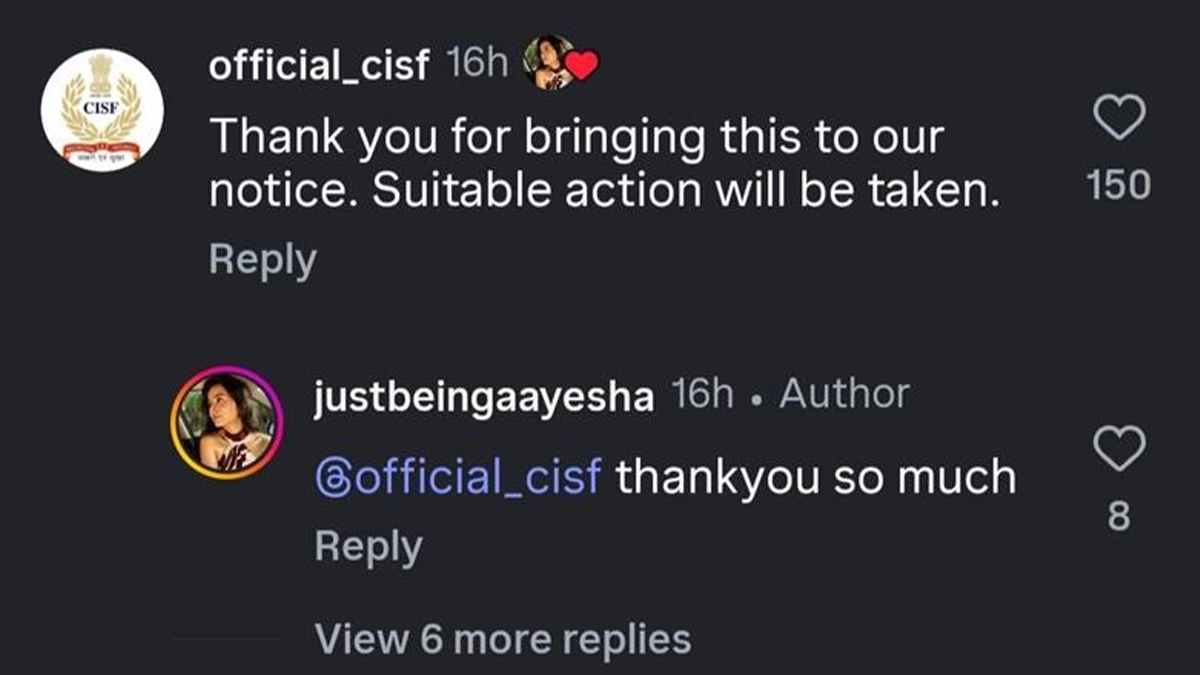This screenshot has height=675, width=1200.
Task: Click the red heart beside the small avatar
Action: click(582, 67)
